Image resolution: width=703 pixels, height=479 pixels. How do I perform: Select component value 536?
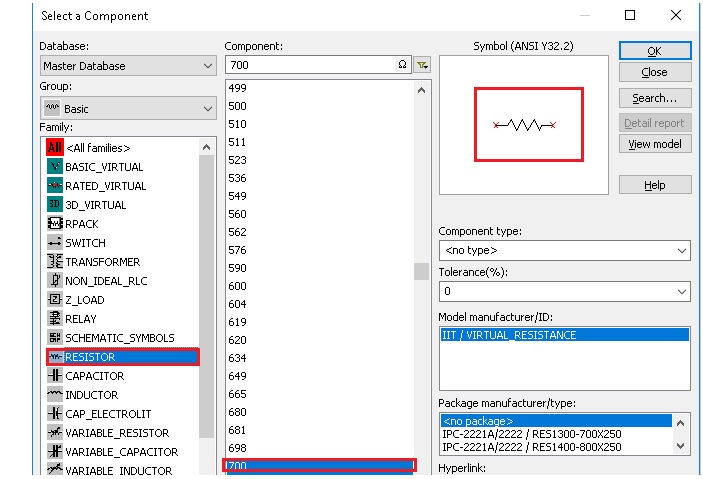click(237, 178)
